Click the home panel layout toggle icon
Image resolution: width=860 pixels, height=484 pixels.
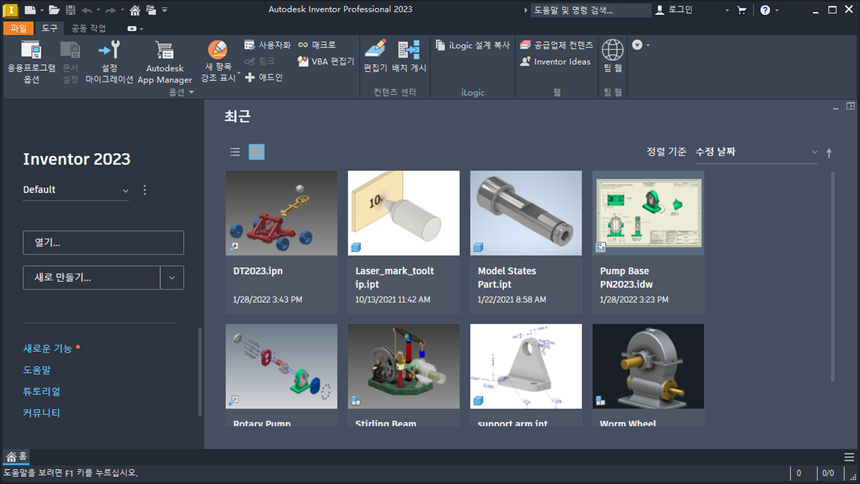[850, 106]
